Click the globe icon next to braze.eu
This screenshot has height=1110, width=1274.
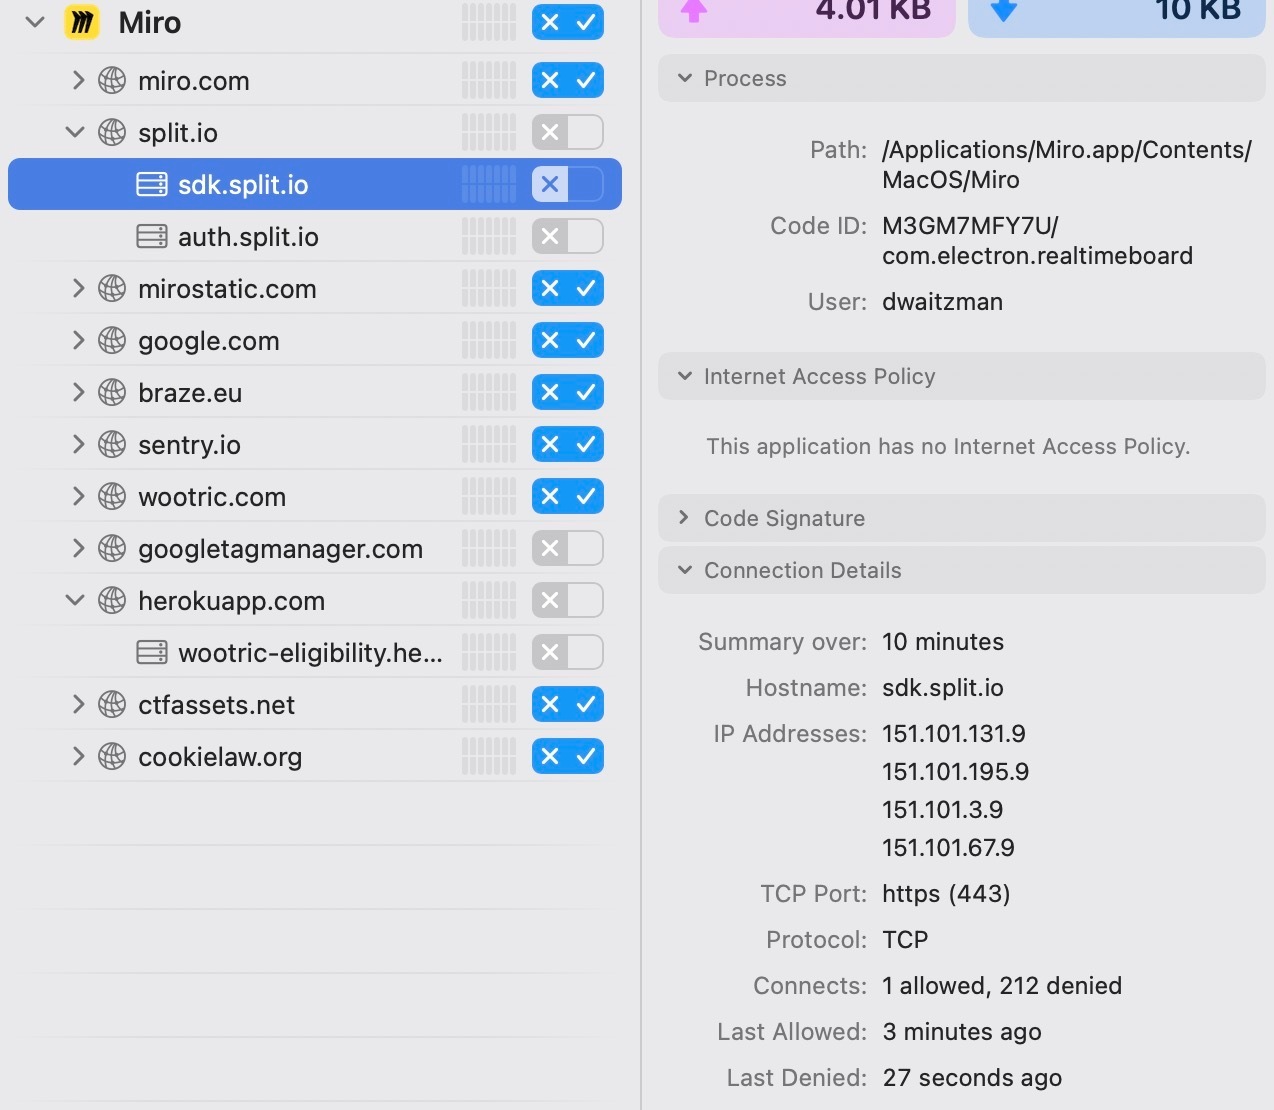point(112,392)
